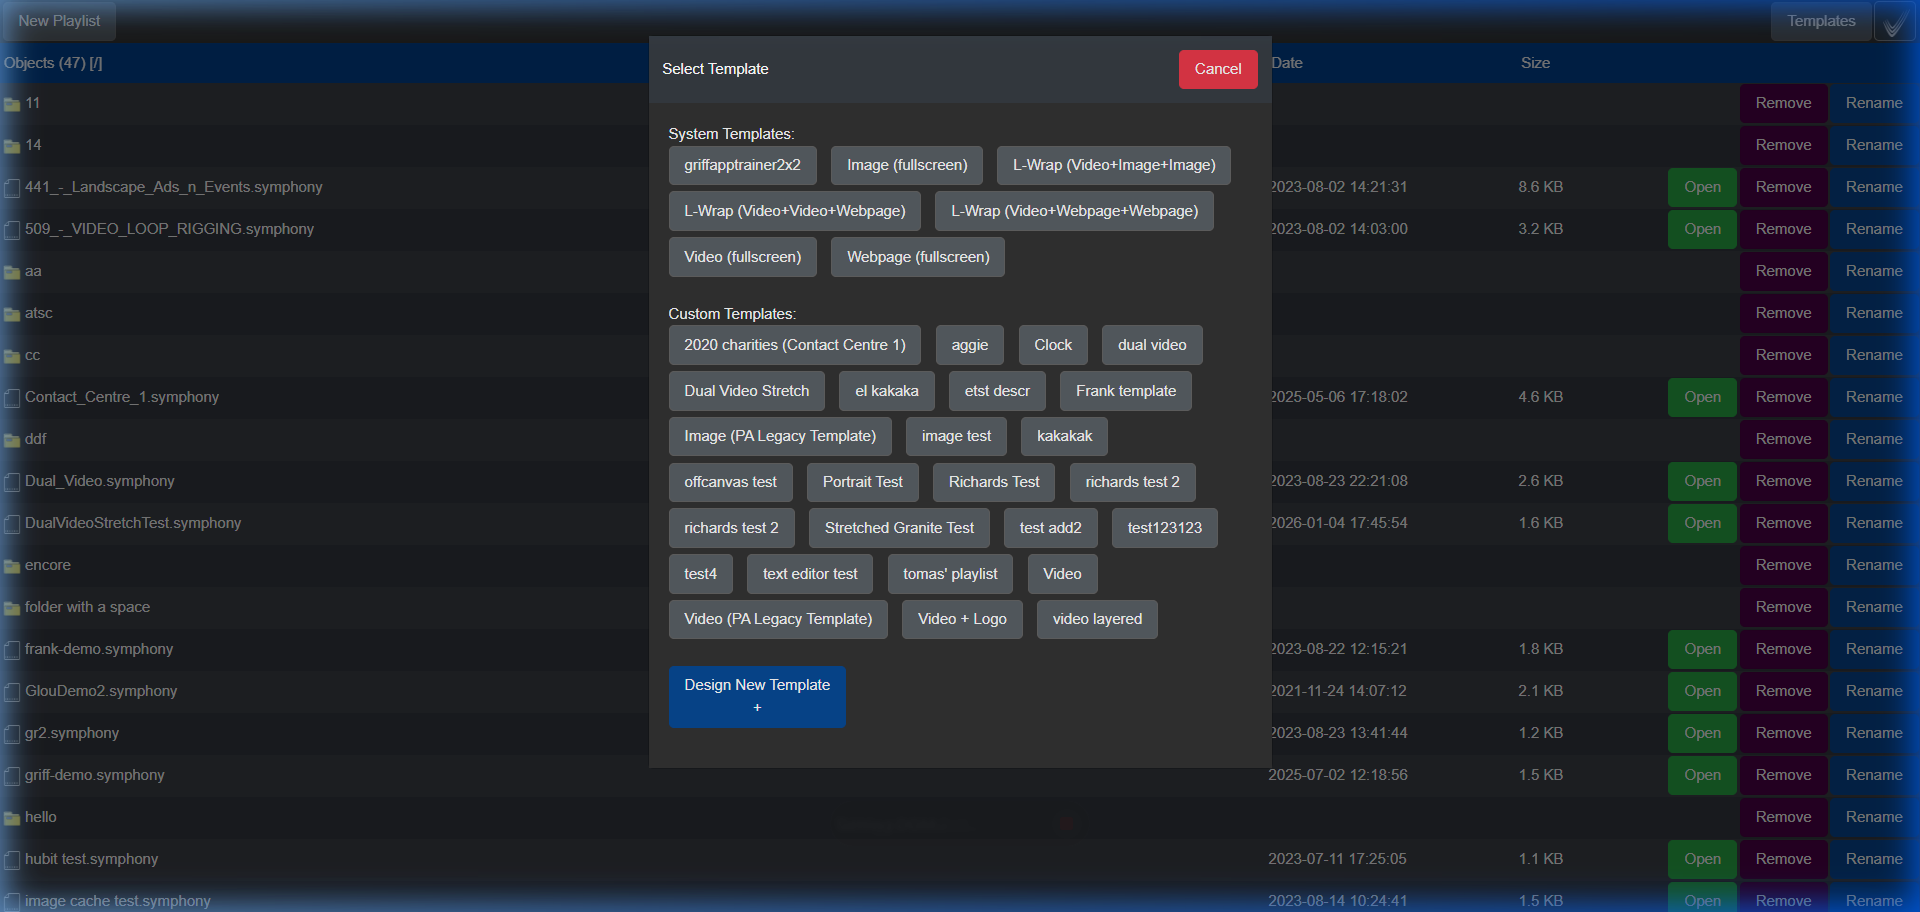Choose L-Wrap (Video+Webpage+Webpage) template
Viewport: 1920px width, 912px height.
pos(1074,211)
